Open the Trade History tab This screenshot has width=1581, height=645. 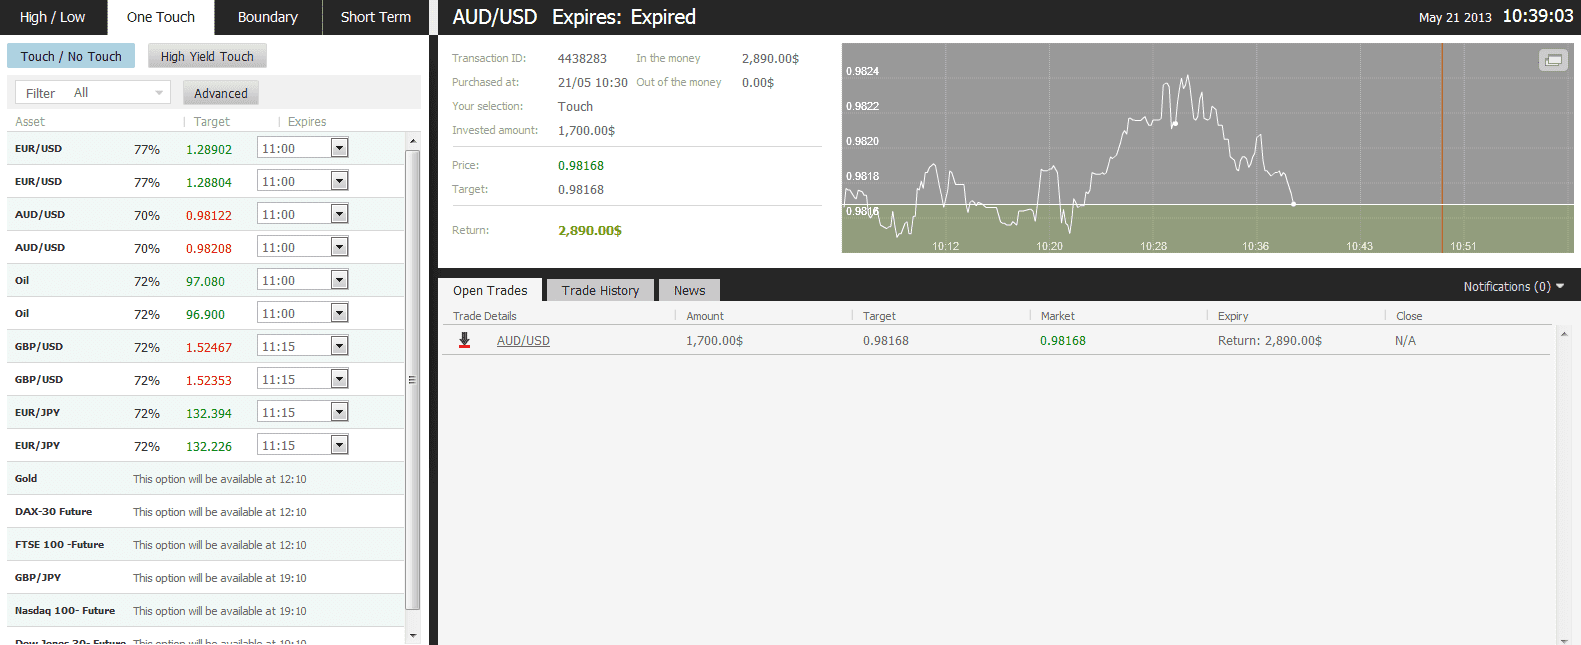pyautogui.click(x=600, y=290)
